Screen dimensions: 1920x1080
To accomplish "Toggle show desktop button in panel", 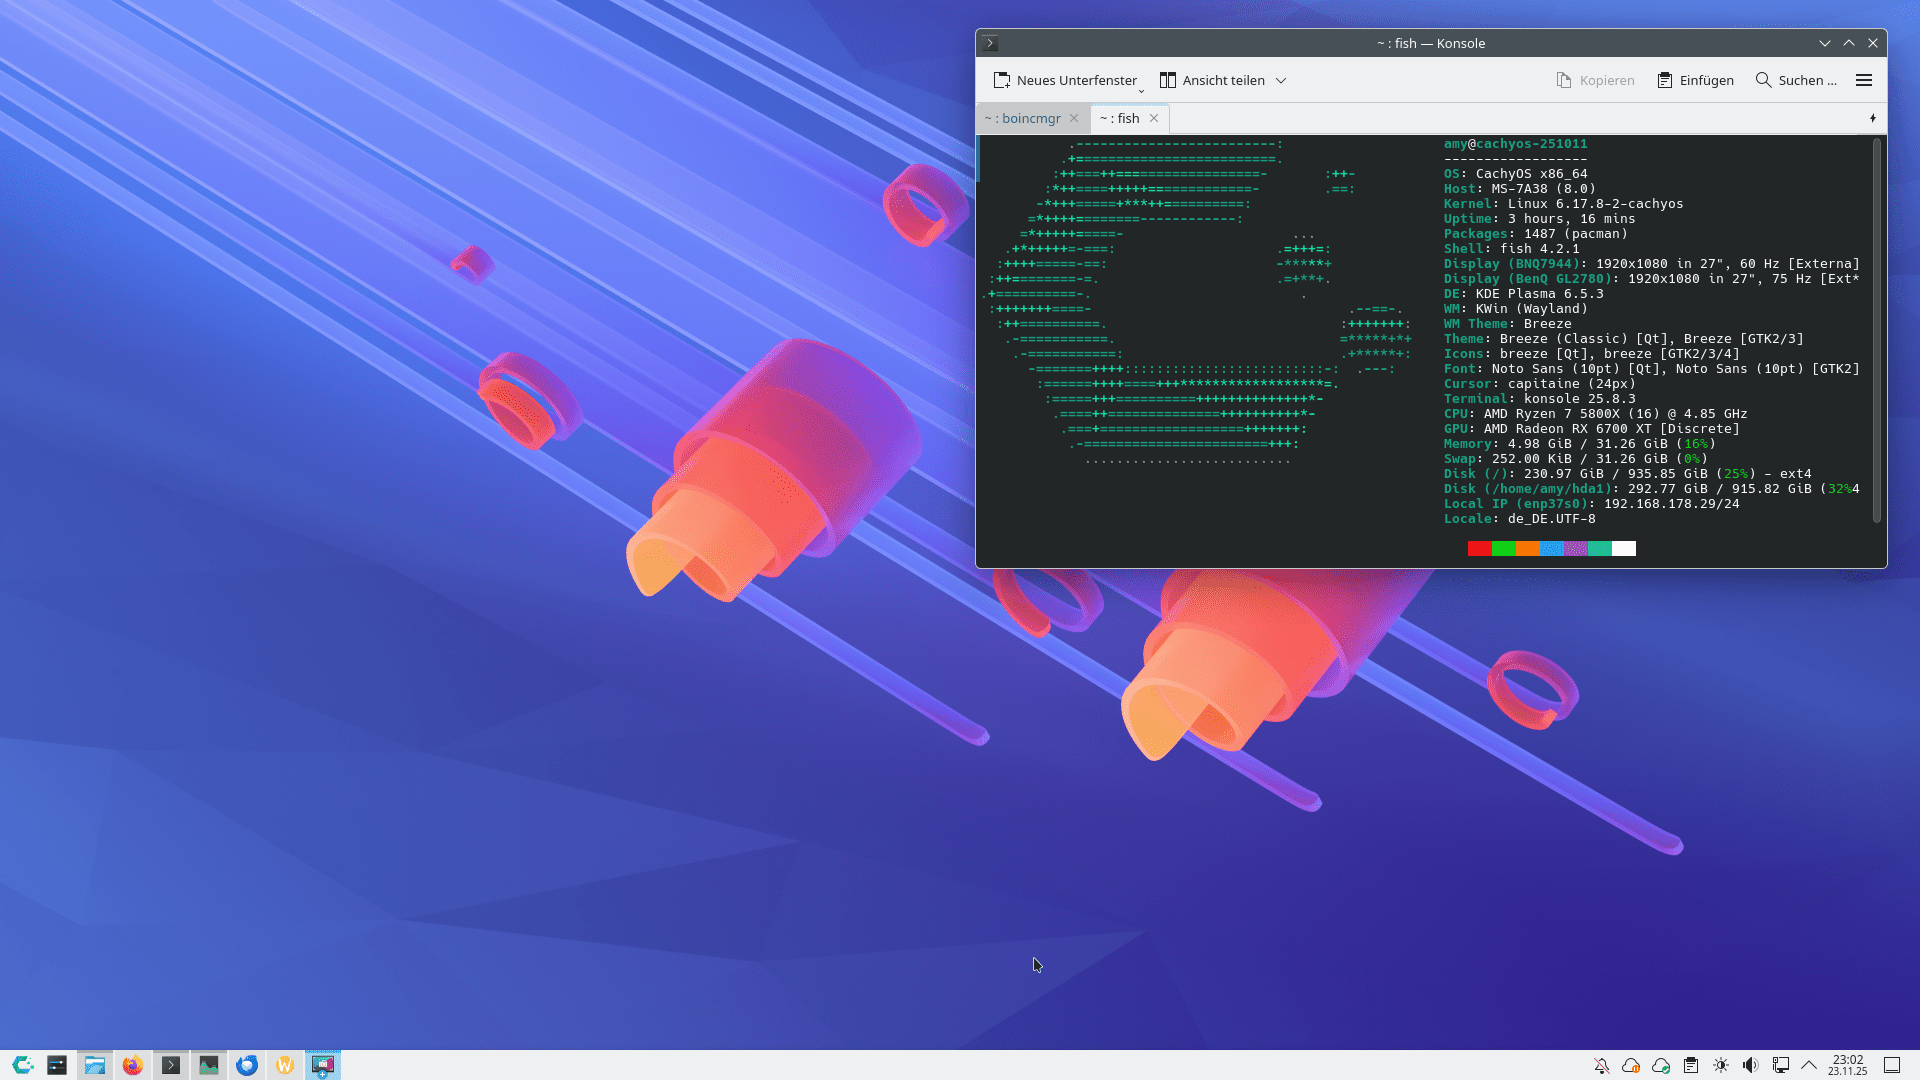I will point(1892,1065).
